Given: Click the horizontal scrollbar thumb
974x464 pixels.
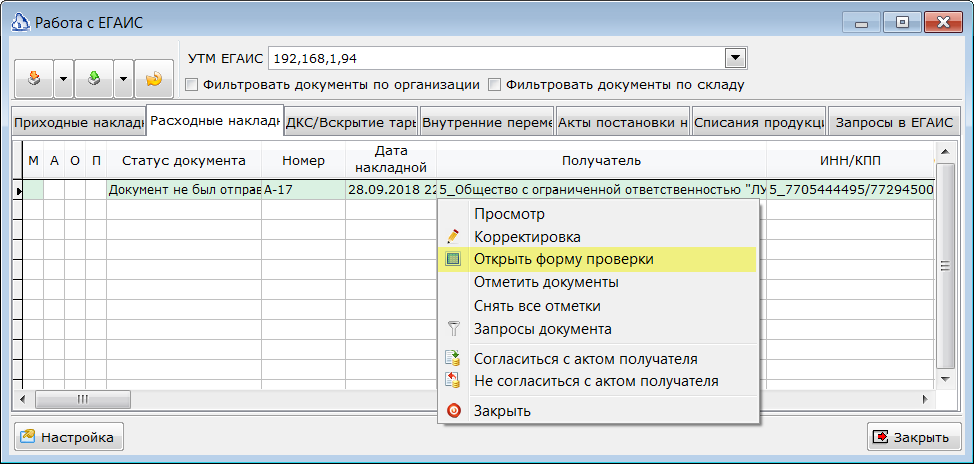Looking at the screenshot, I should click(x=83, y=399).
